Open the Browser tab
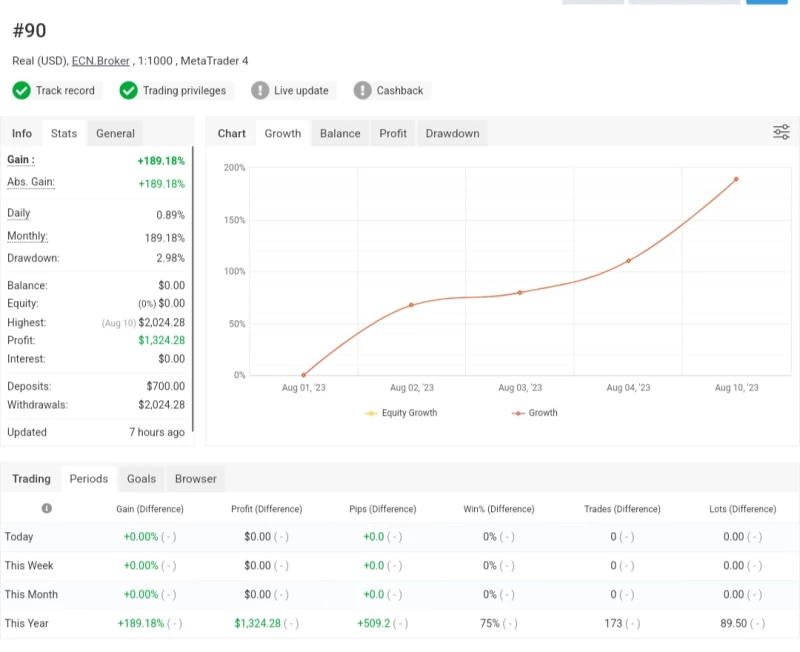This screenshot has height=652, width=800. tap(196, 479)
